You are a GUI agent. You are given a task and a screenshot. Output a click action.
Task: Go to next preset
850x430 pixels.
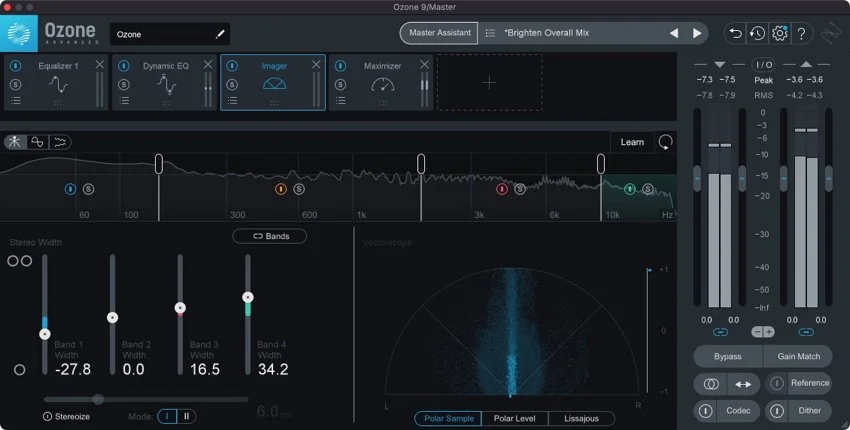(697, 33)
